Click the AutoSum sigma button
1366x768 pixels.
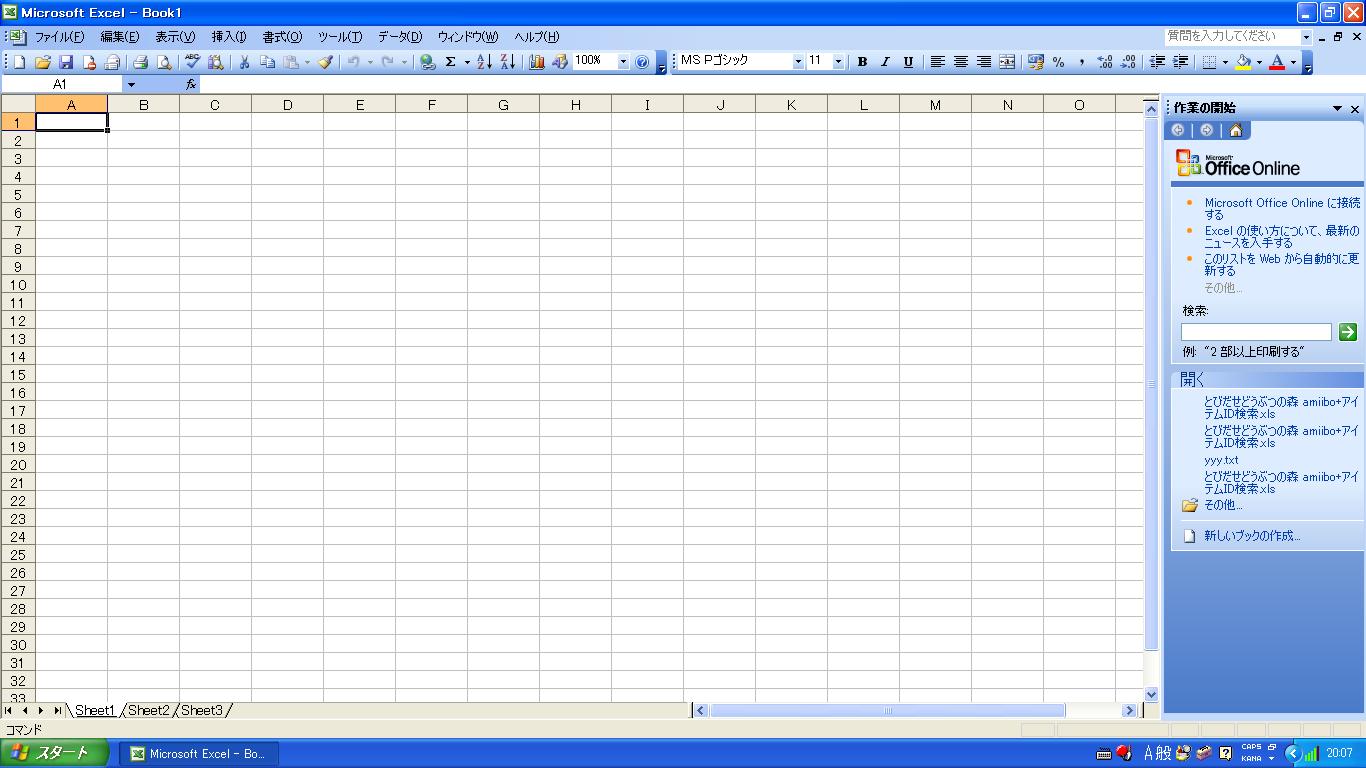tap(451, 62)
